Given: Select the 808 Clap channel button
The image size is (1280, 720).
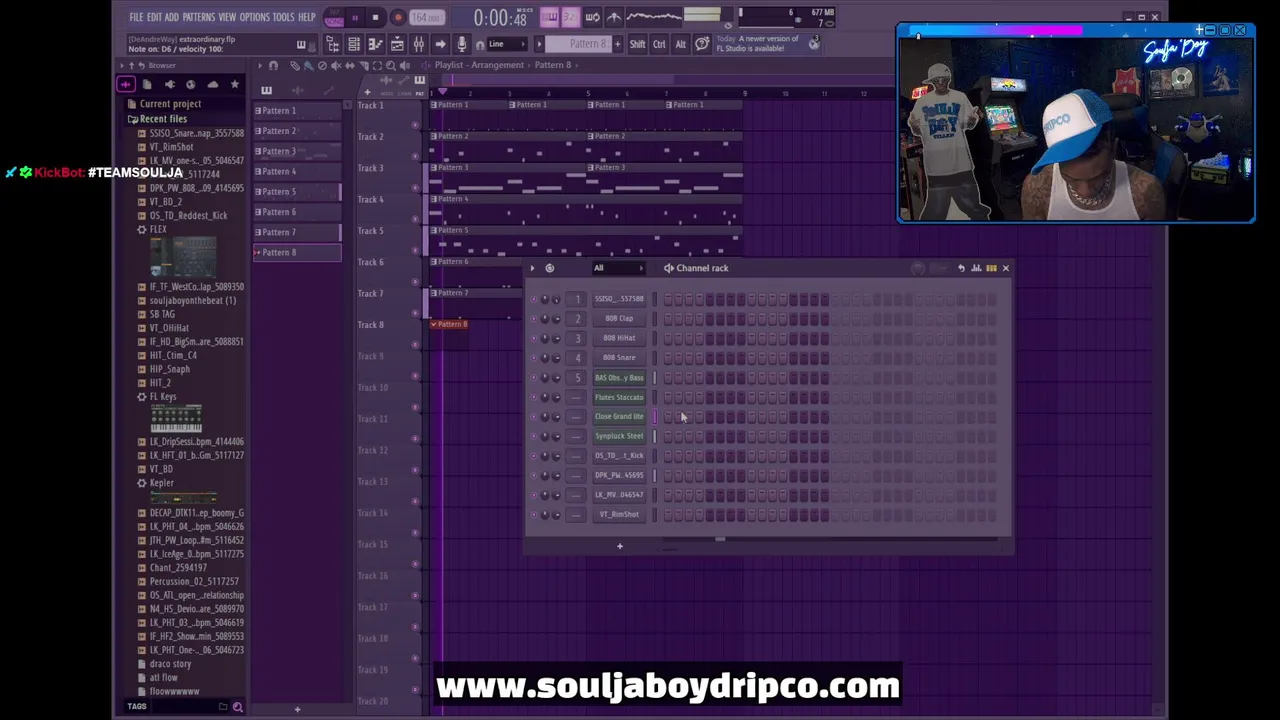Looking at the screenshot, I should pos(619,318).
